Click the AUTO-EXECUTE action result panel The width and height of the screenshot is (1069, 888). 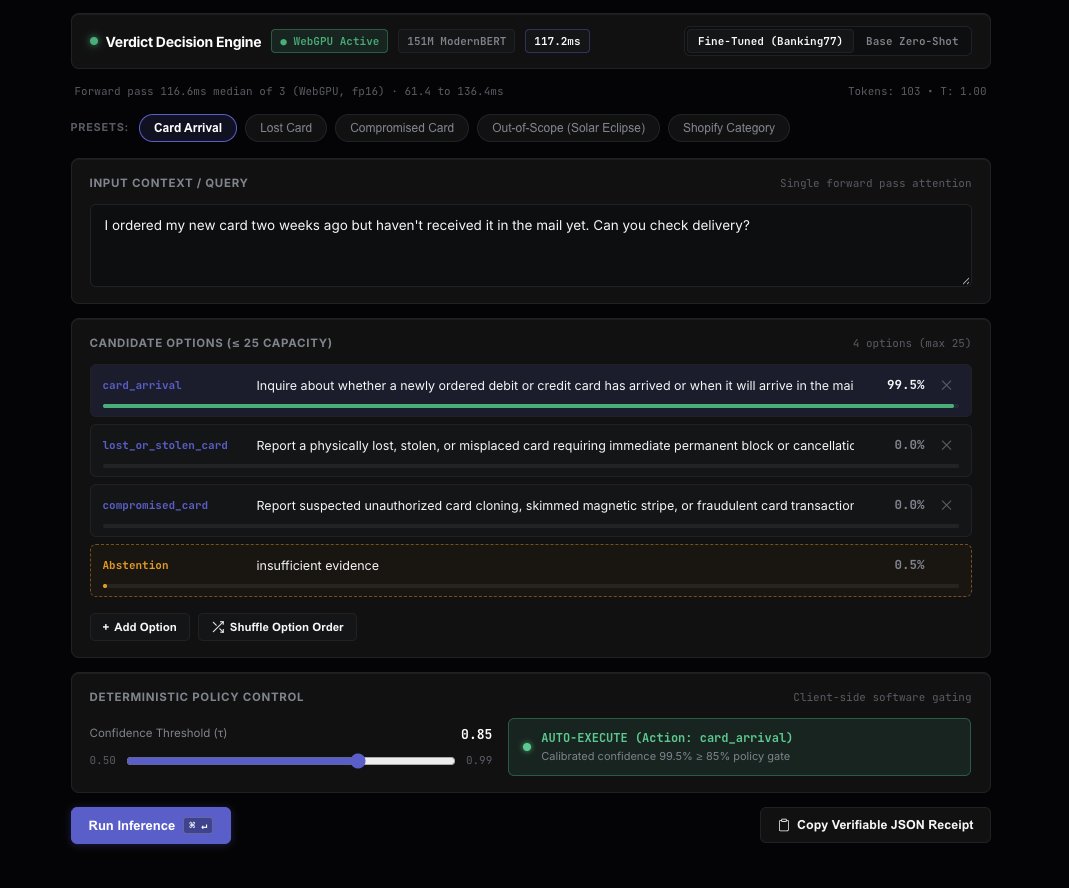click(x=739, y=747)
